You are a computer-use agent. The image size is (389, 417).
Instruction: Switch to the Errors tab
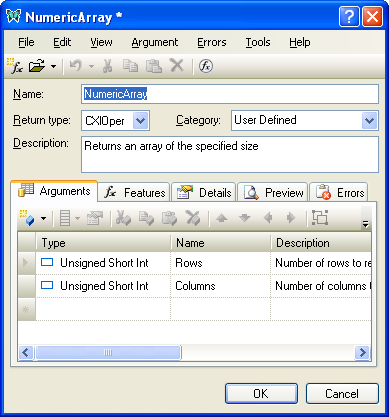click(x=339, y=193)
